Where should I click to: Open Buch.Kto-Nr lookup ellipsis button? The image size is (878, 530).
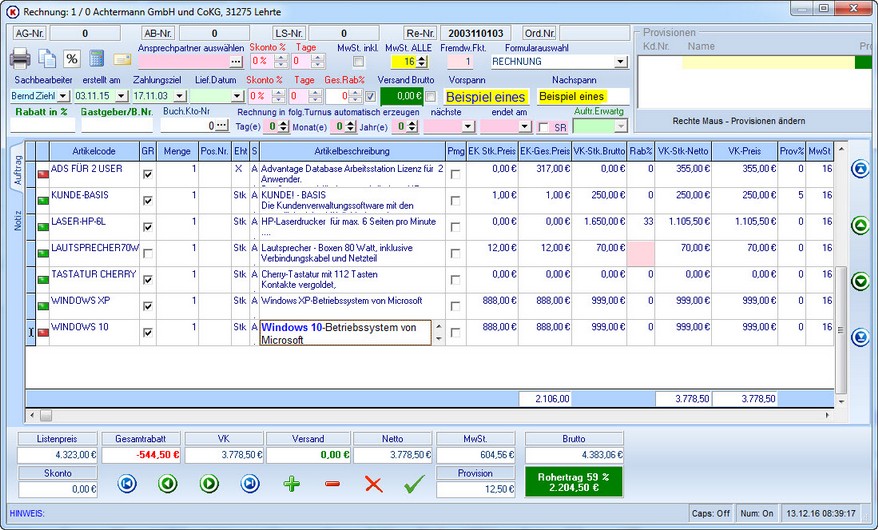[222, 125]
